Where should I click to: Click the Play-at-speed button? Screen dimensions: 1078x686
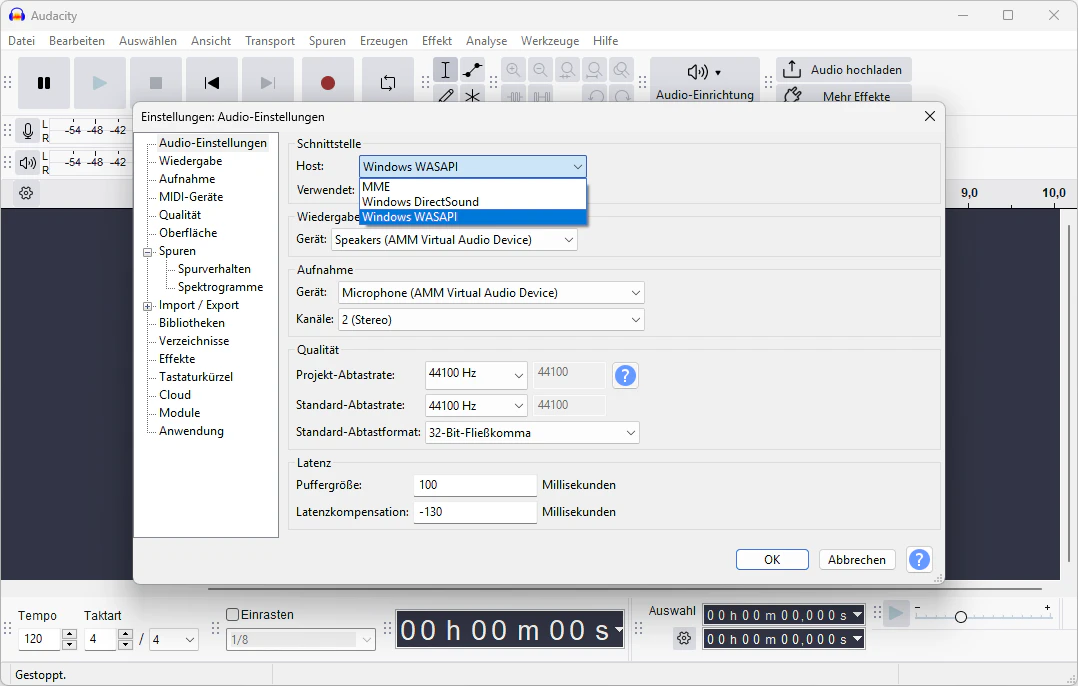(896, 612)
